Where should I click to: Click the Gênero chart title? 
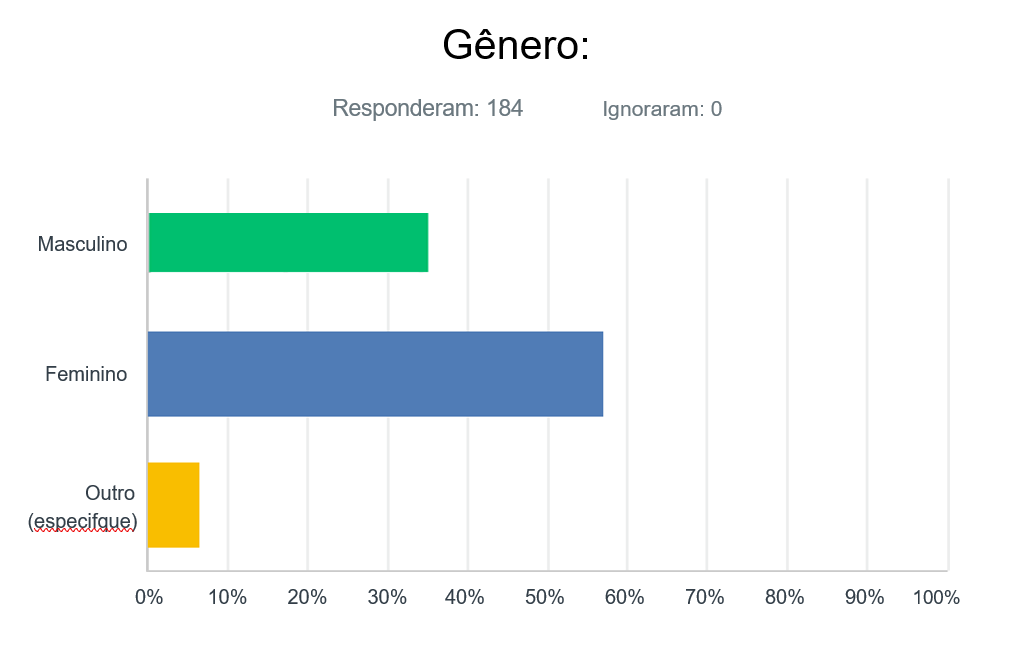click(516, 46)
